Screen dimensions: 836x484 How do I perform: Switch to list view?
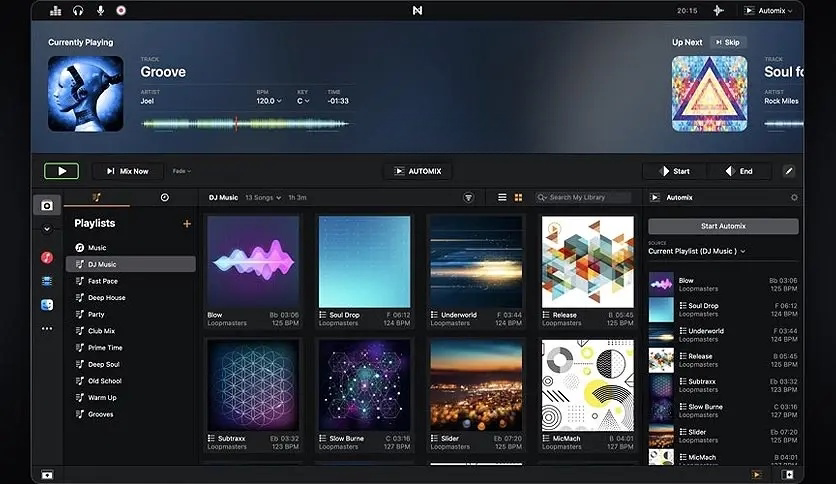pyautogui.click(x=502, y=197)
